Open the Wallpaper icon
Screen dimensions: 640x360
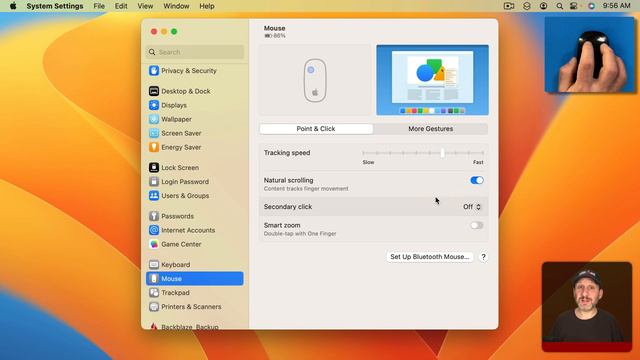tap(154, 119)
